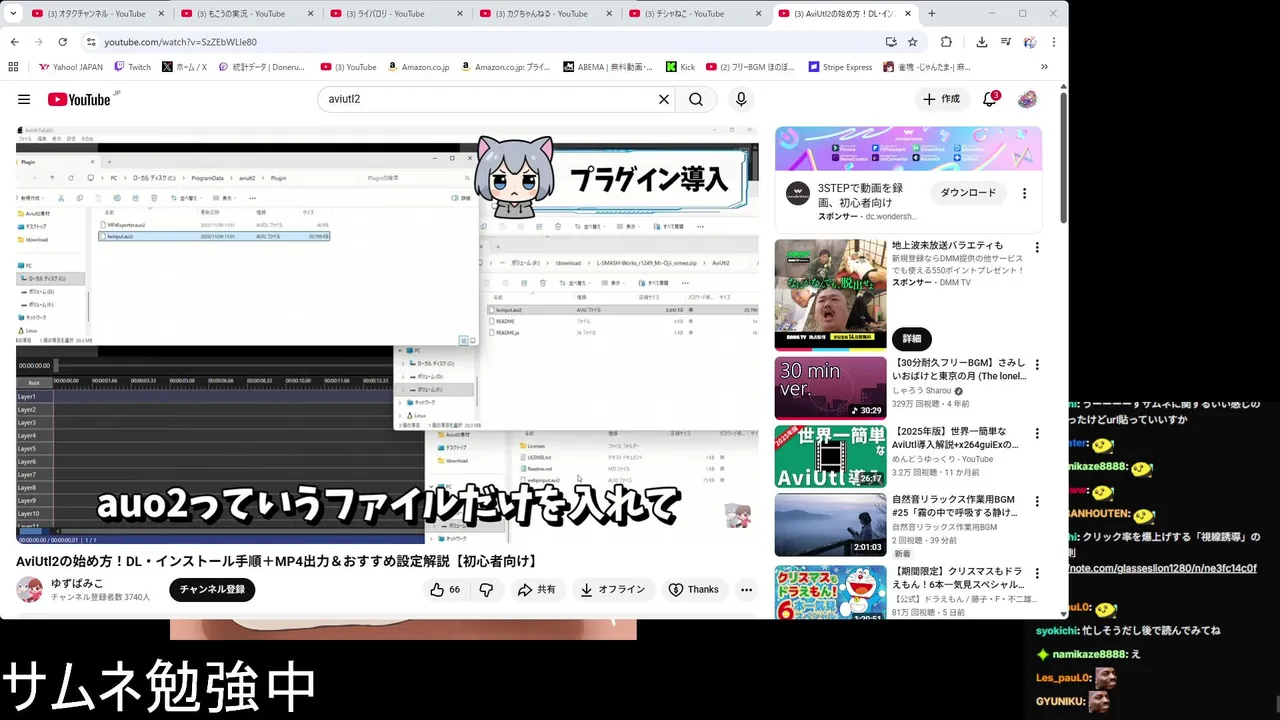Click the Thanks button
The height and width of the screenshot is (720, 1280).
tap(694, 590)
